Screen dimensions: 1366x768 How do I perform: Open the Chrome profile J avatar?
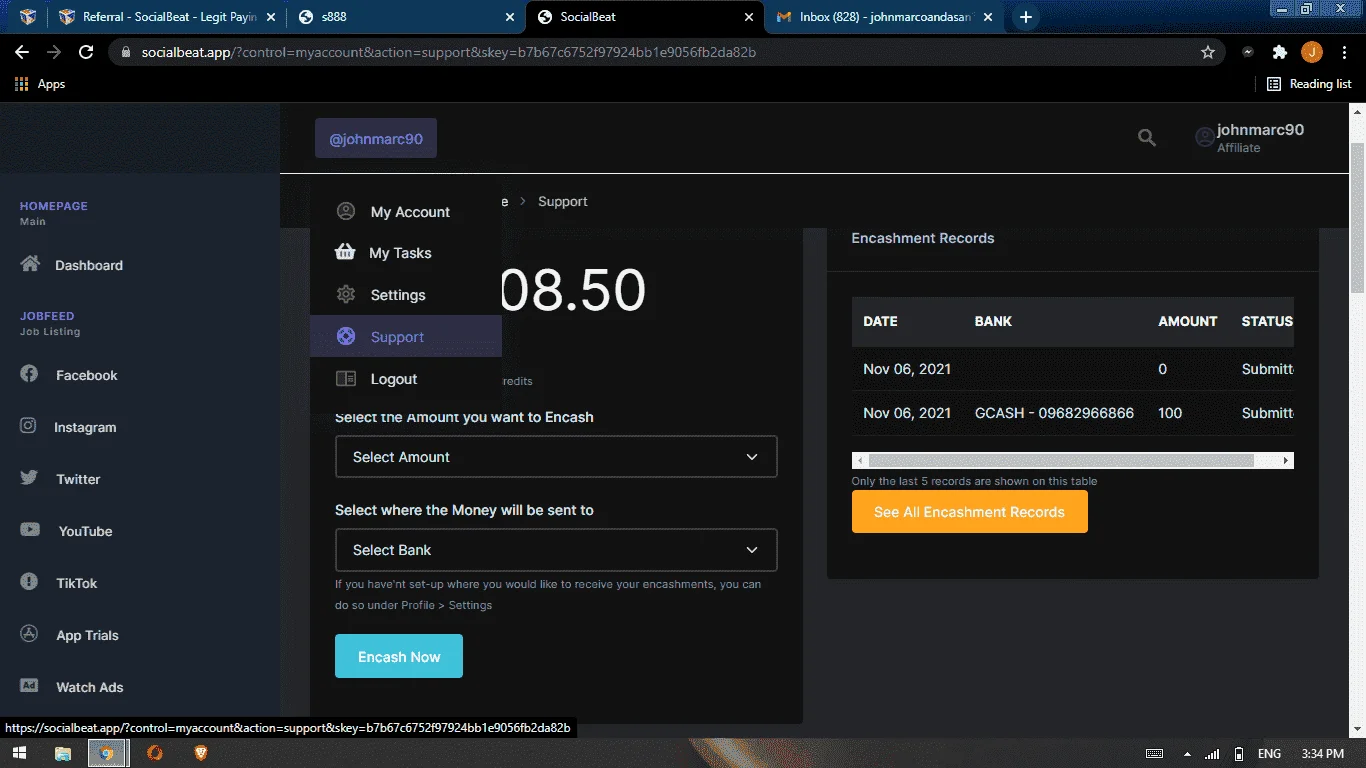[x=1312, y=52]
